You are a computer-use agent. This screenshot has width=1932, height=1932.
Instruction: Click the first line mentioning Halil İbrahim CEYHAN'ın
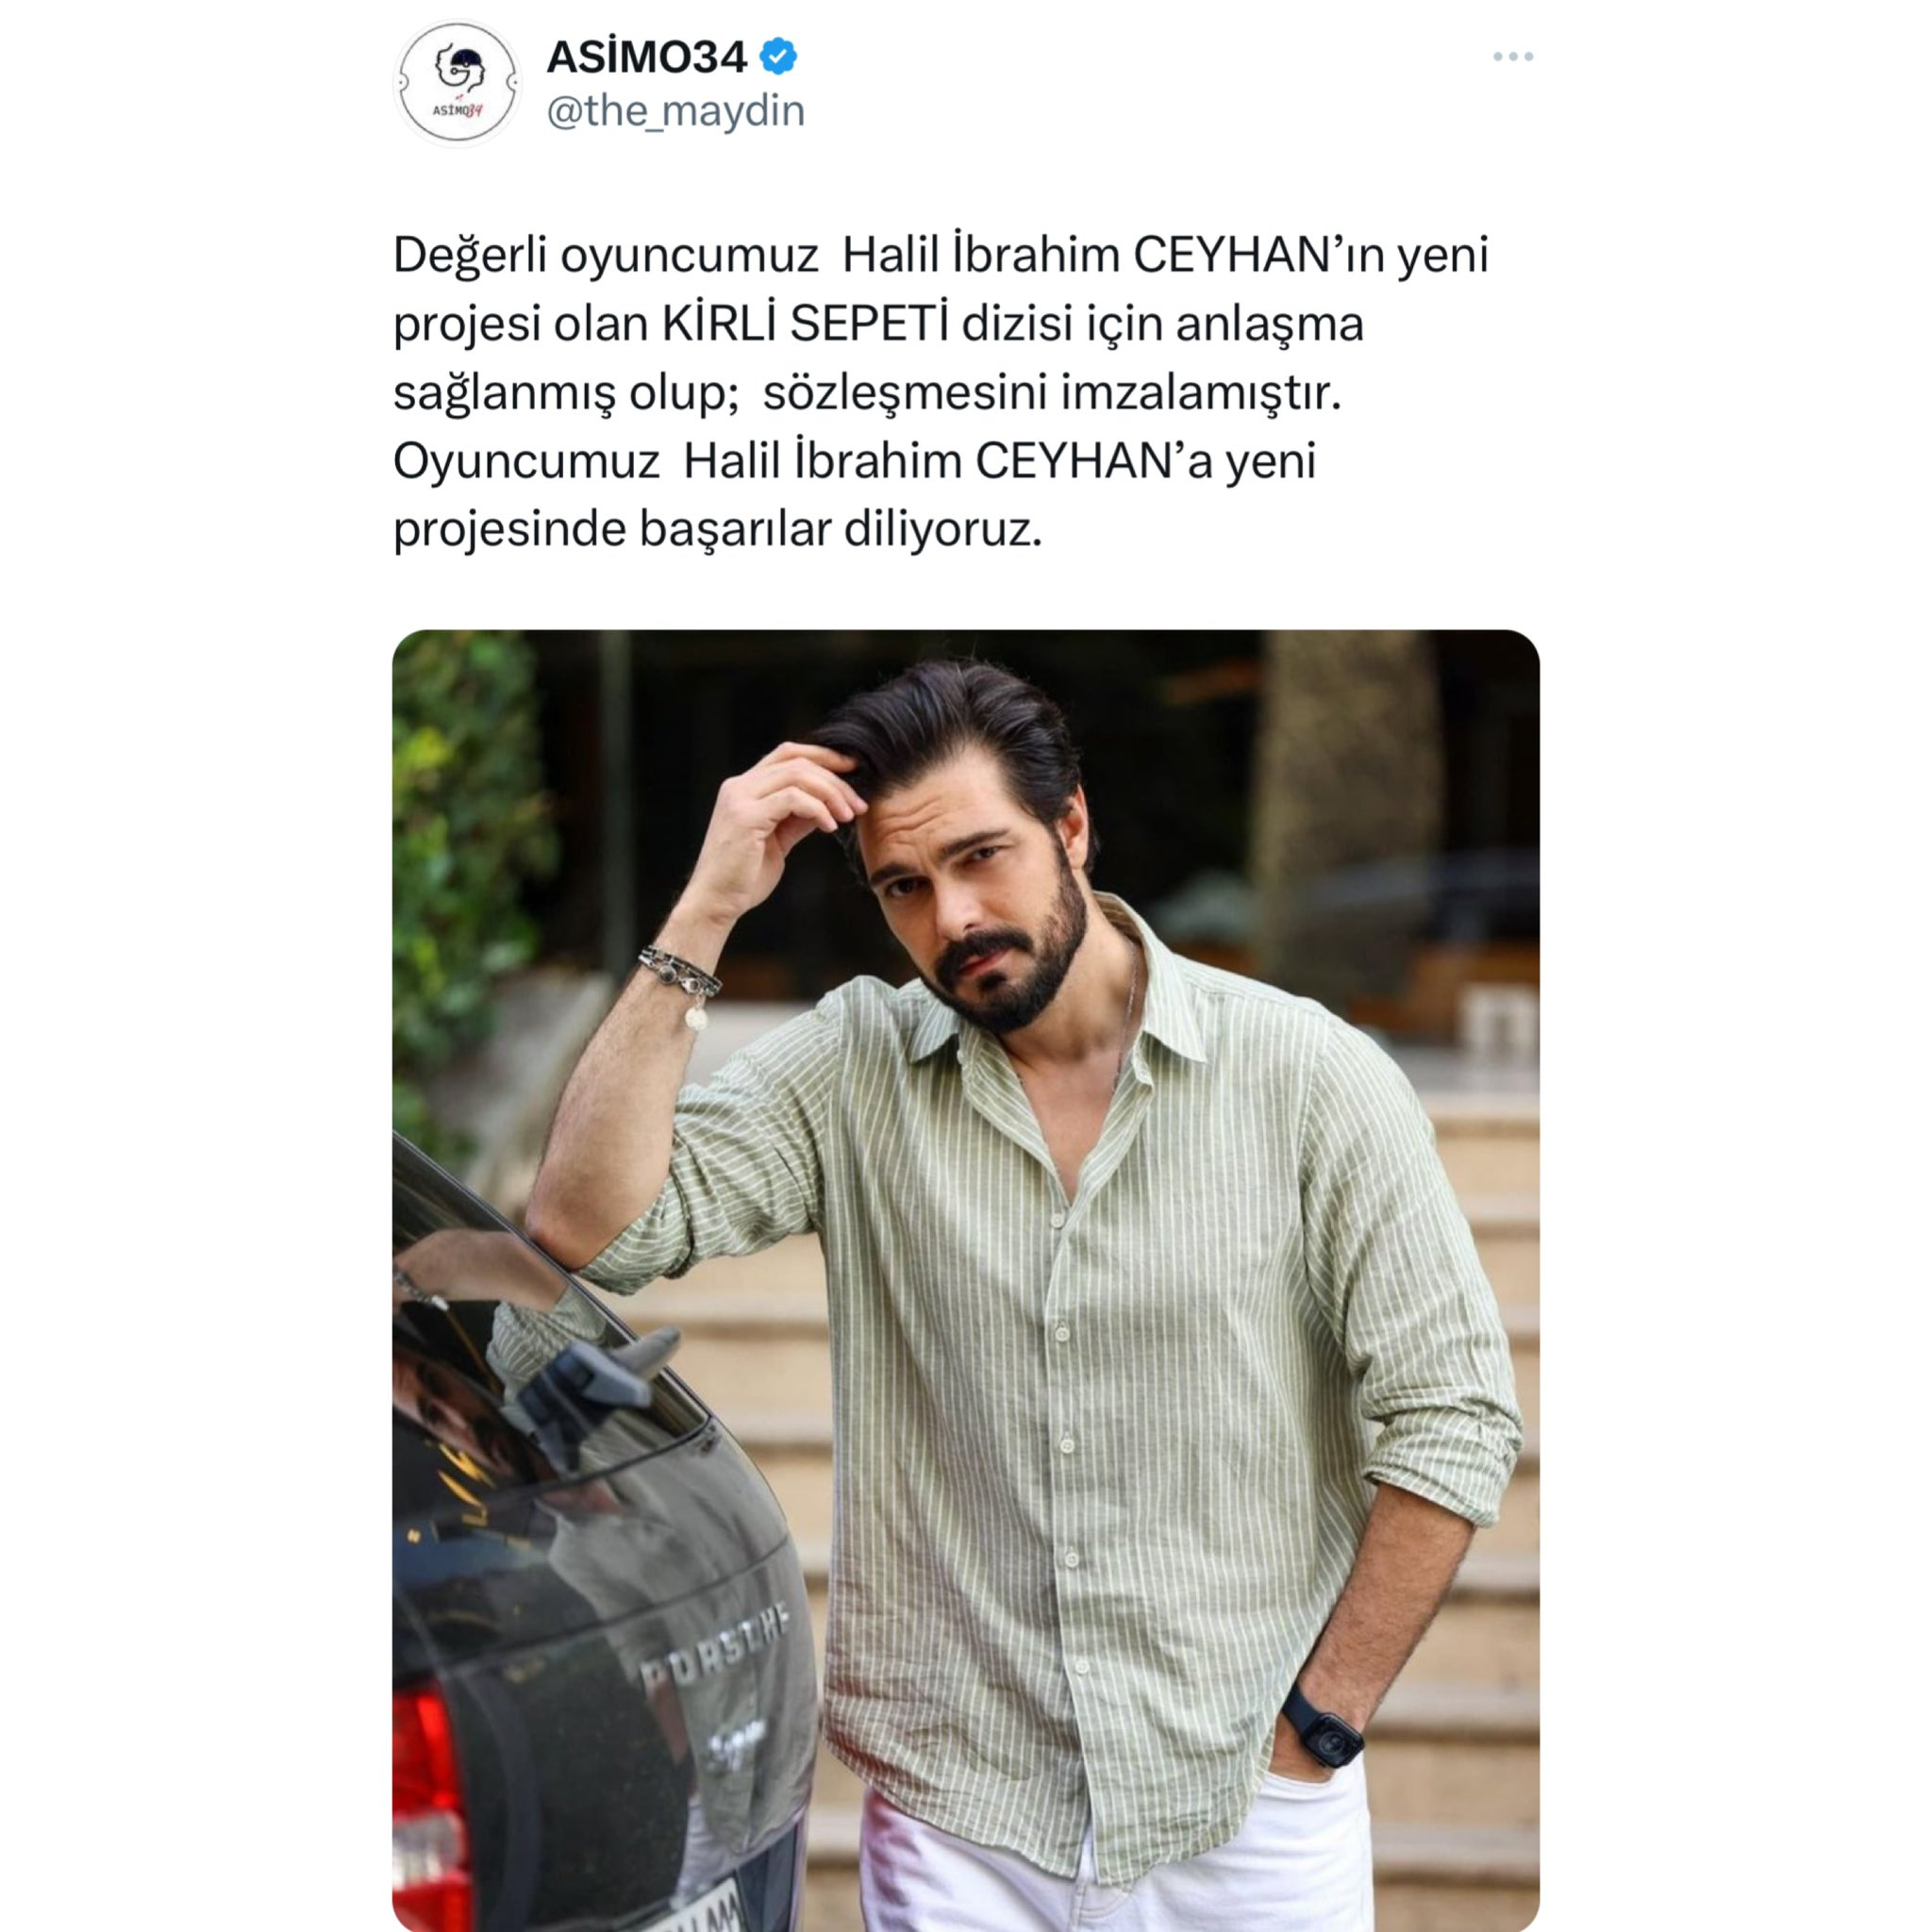point(941,255)
